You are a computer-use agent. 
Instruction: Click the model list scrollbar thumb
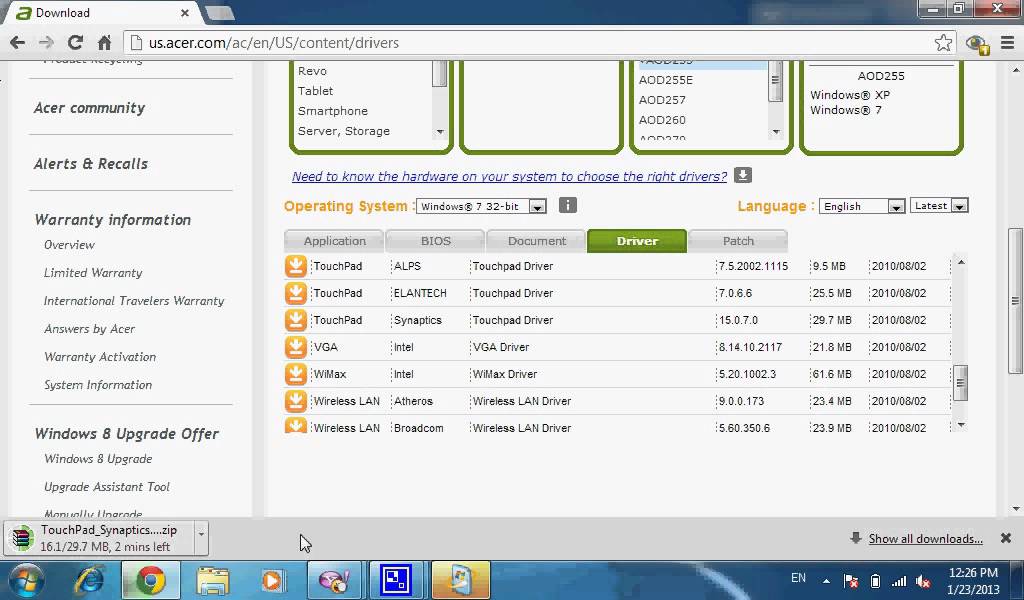click(775, 80)
